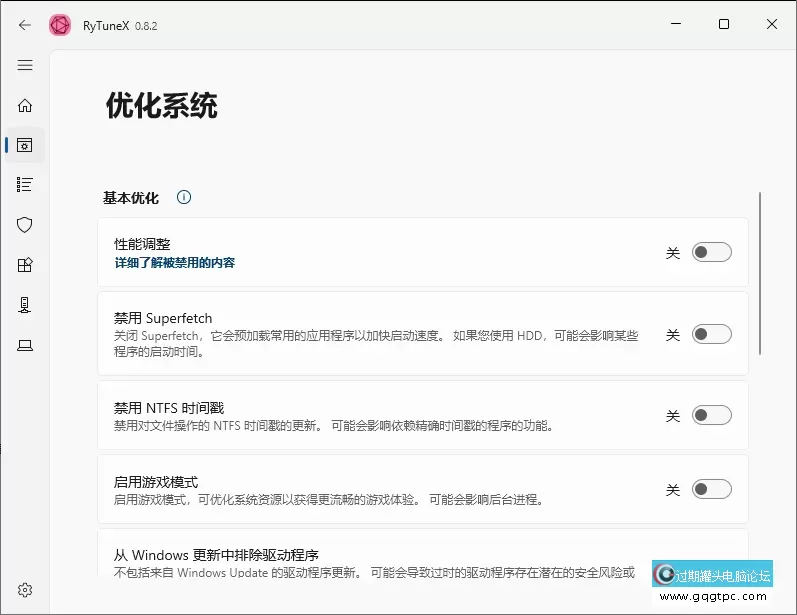Enable the 启用游戏模式 toggle
The width and height of the screenshot is (797, 615).
point(712,489)
